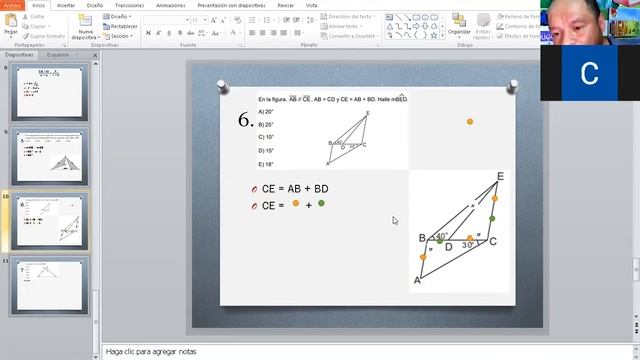This screenshot has width=640, height=360.
Task: Open the font size dropdown arrow
Action: coord(205,20)
